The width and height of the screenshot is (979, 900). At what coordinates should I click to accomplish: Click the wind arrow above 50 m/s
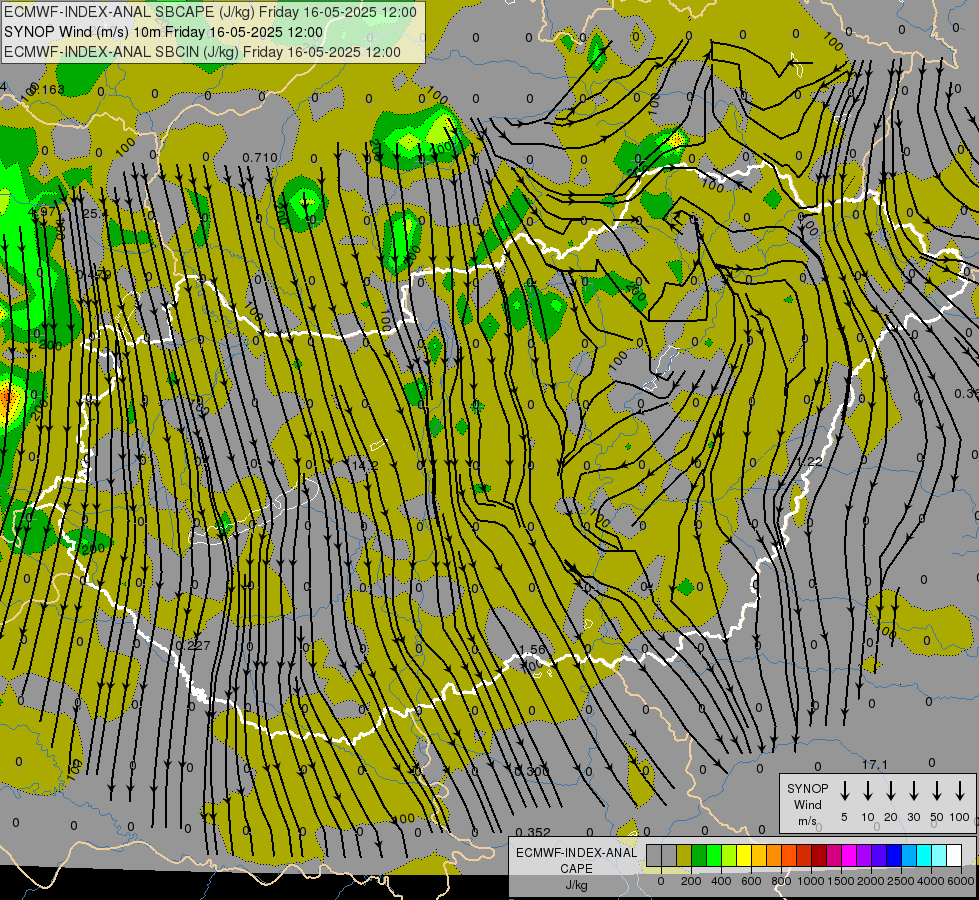coord(937,791)
